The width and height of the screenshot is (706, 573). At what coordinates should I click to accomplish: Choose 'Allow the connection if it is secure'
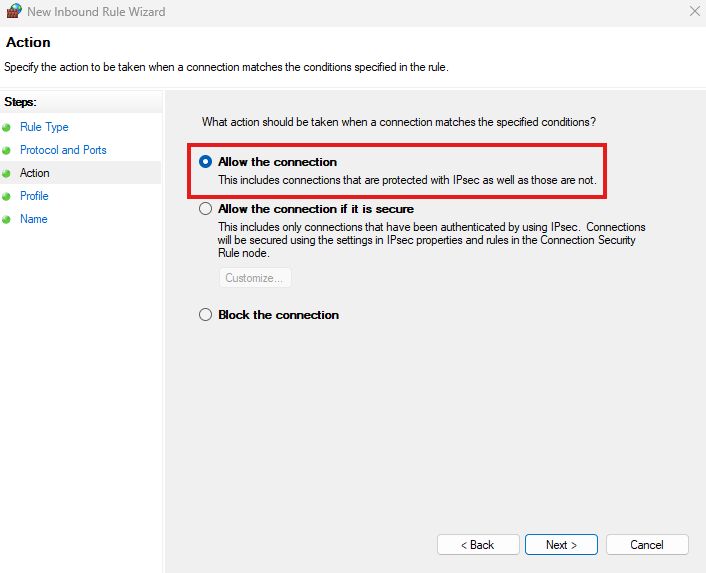[206, 209]
